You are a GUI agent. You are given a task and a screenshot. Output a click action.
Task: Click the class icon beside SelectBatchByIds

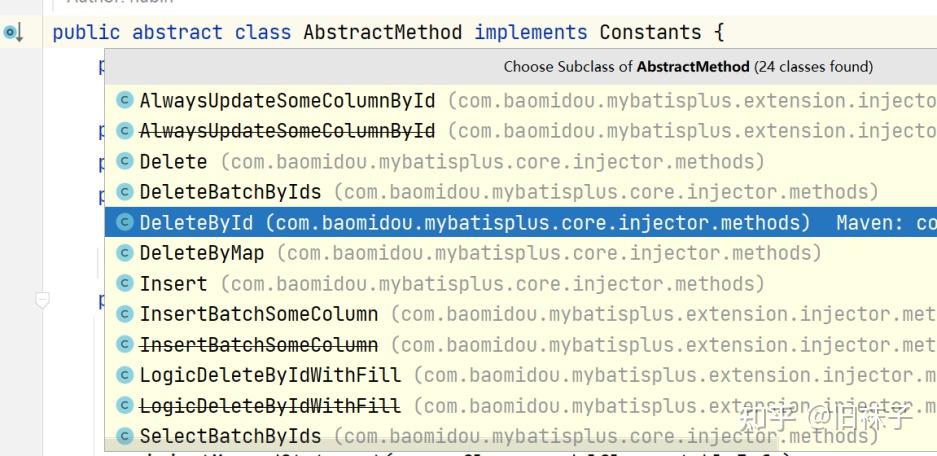click(125, 437)
